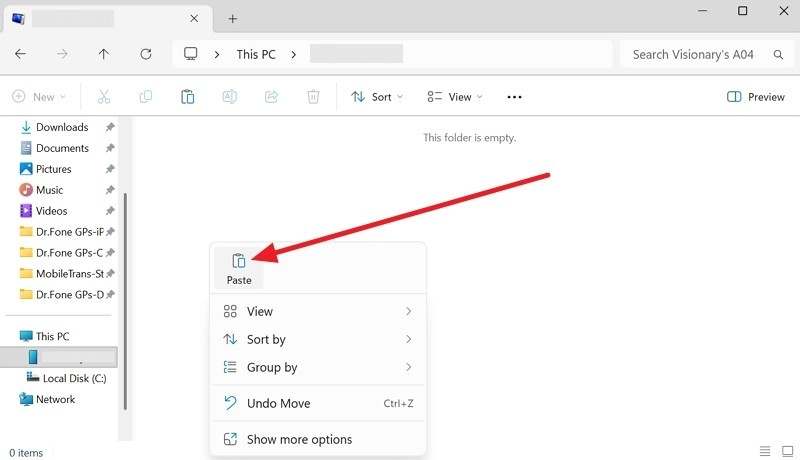Click the Share toolbar icon

click(271, 96)
